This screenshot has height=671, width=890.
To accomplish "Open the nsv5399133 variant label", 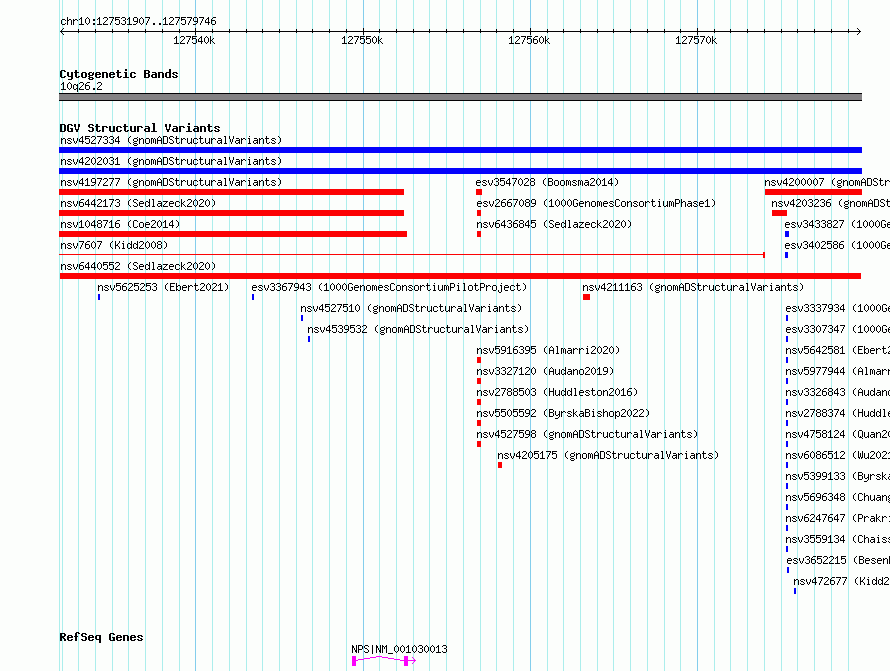I will (x=838, y=476).
